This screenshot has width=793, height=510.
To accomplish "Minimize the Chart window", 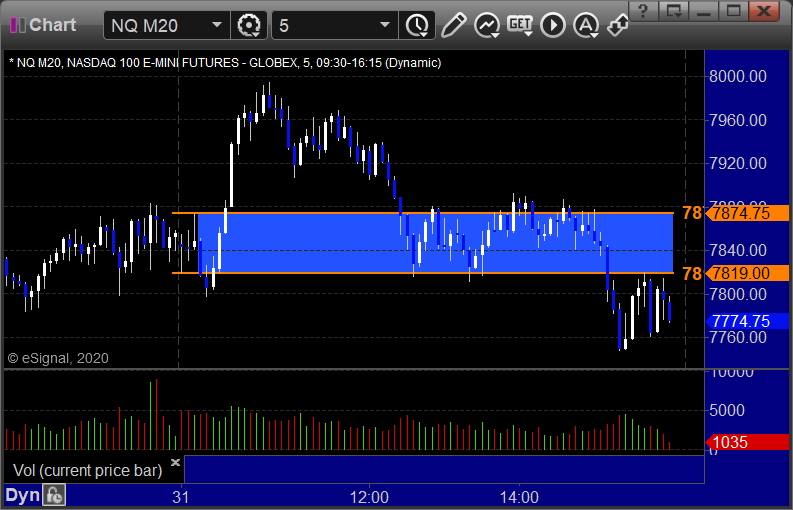I will point(703,11).
